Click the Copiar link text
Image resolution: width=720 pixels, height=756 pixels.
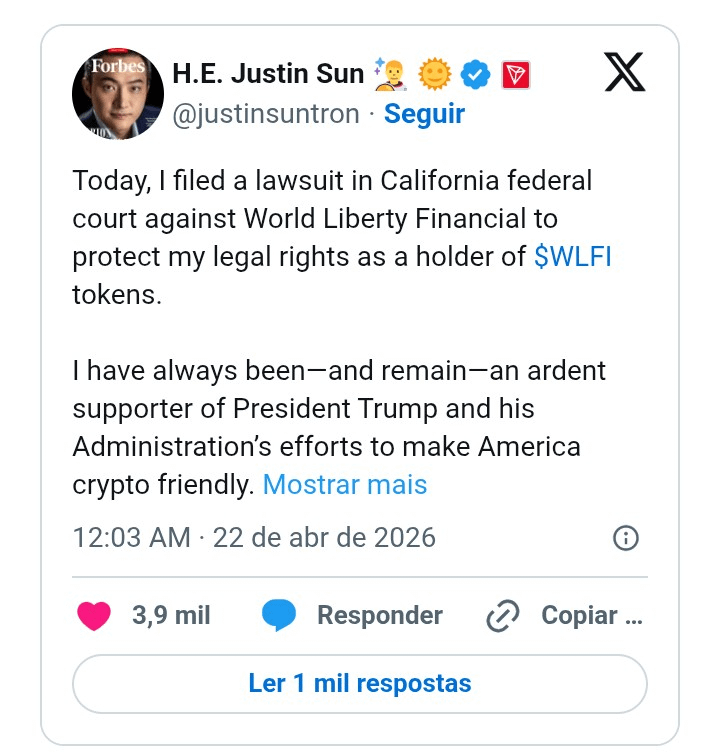click(x=591, y=615)
